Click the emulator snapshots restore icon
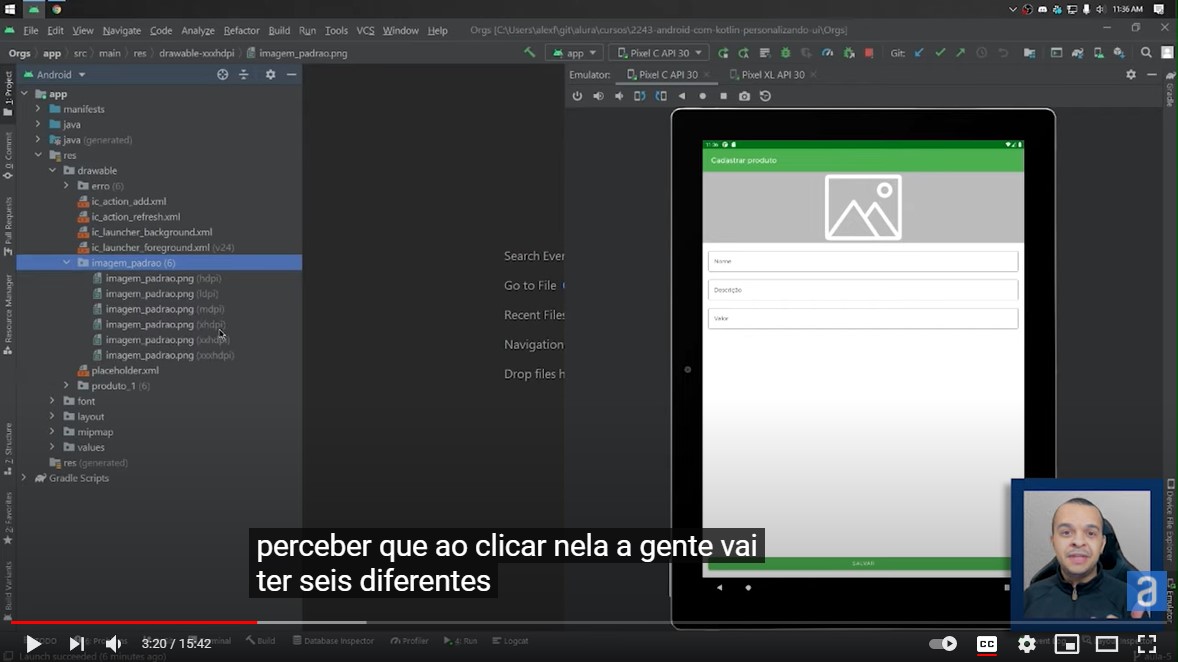 pyautogui.click(x=765, y=96)
